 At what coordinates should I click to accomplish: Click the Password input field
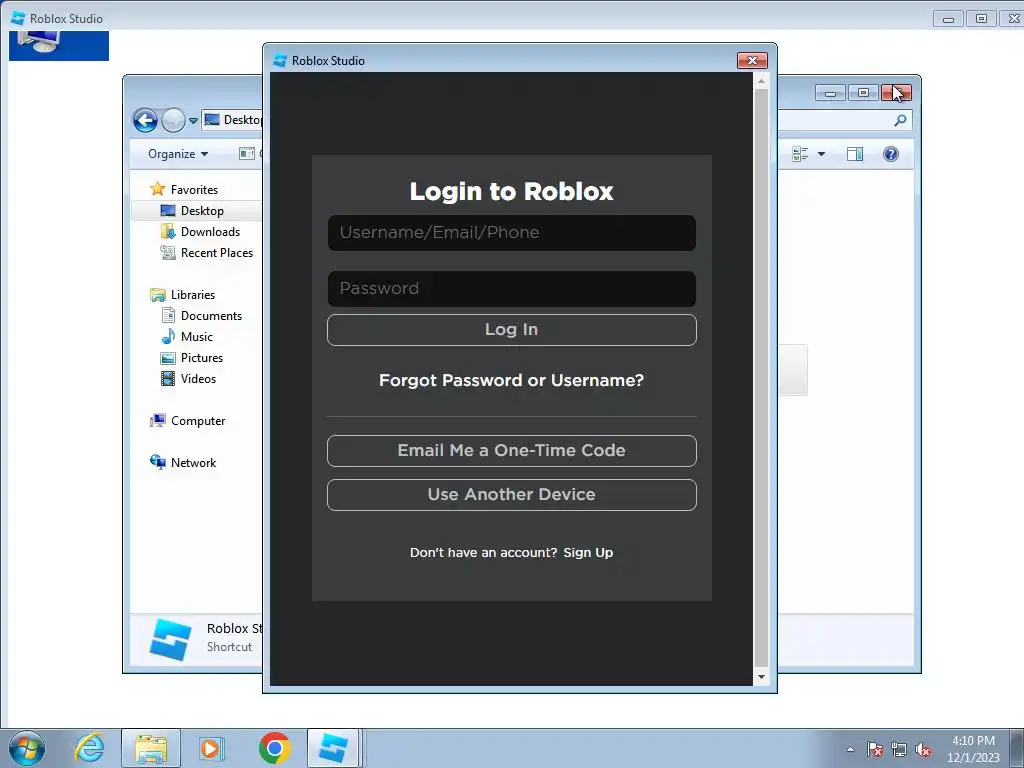click(x=511, y=289)
